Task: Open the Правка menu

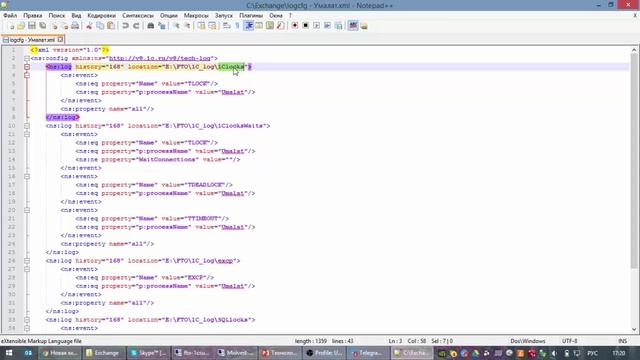Action: (33, 16)
